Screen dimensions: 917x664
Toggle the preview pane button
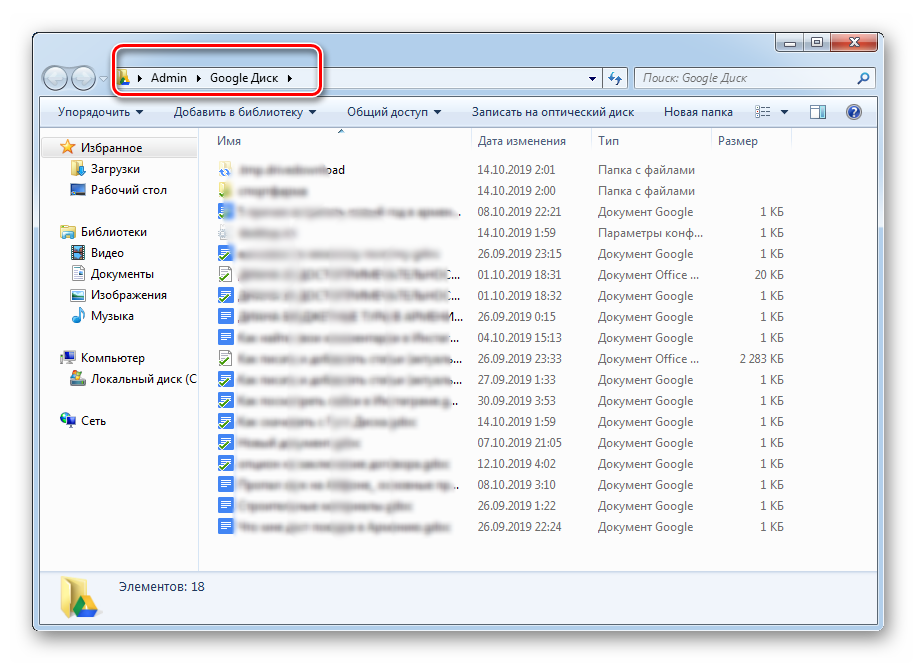point(818,112)
